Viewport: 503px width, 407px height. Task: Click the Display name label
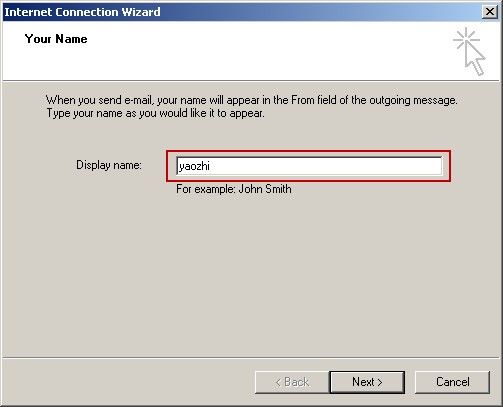[x=109, y=165]
